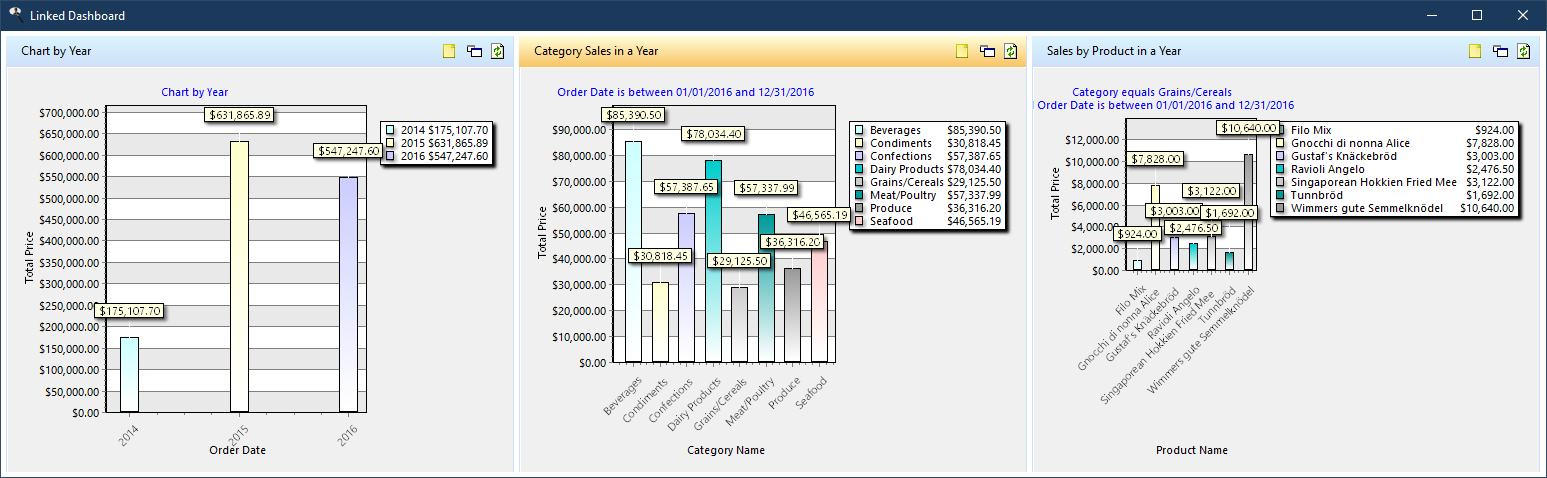The width and height of the screenshot is (1547, 478).
Task: Select the Sales by Product in a Year header
Action: pyautogui.click(x=1113, y=51)
